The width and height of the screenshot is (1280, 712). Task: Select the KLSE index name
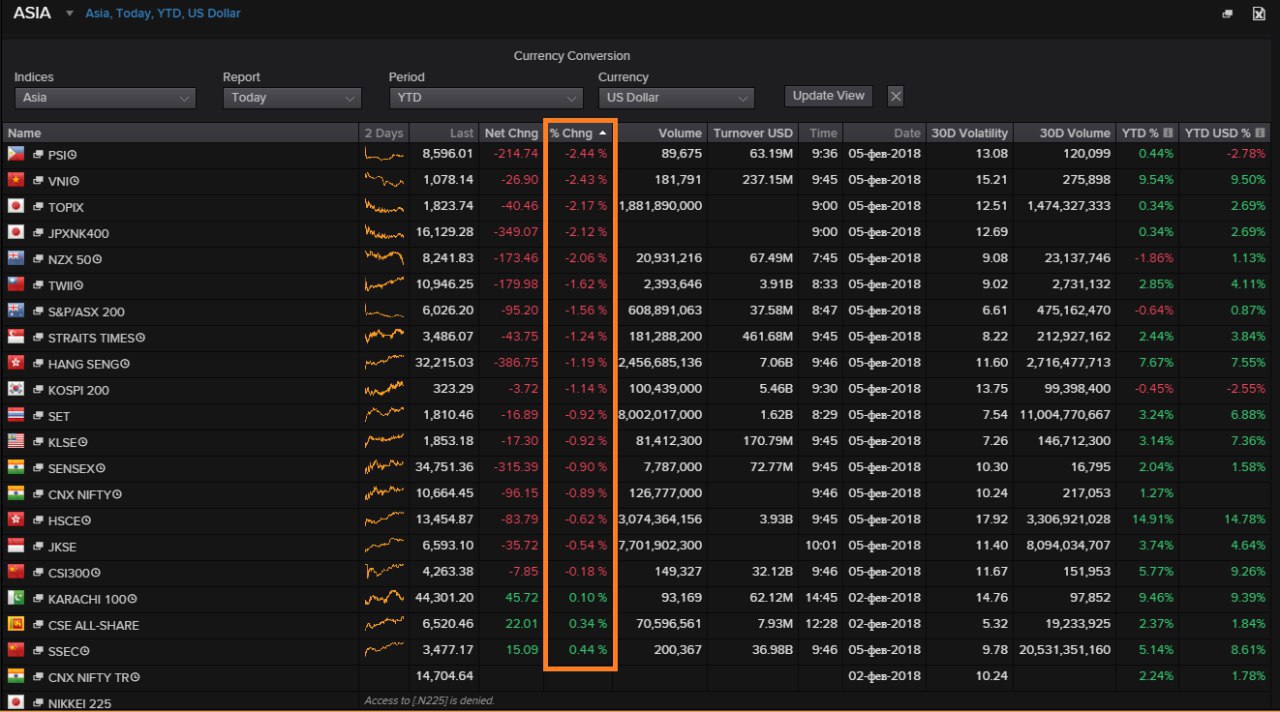pos(62,442)
